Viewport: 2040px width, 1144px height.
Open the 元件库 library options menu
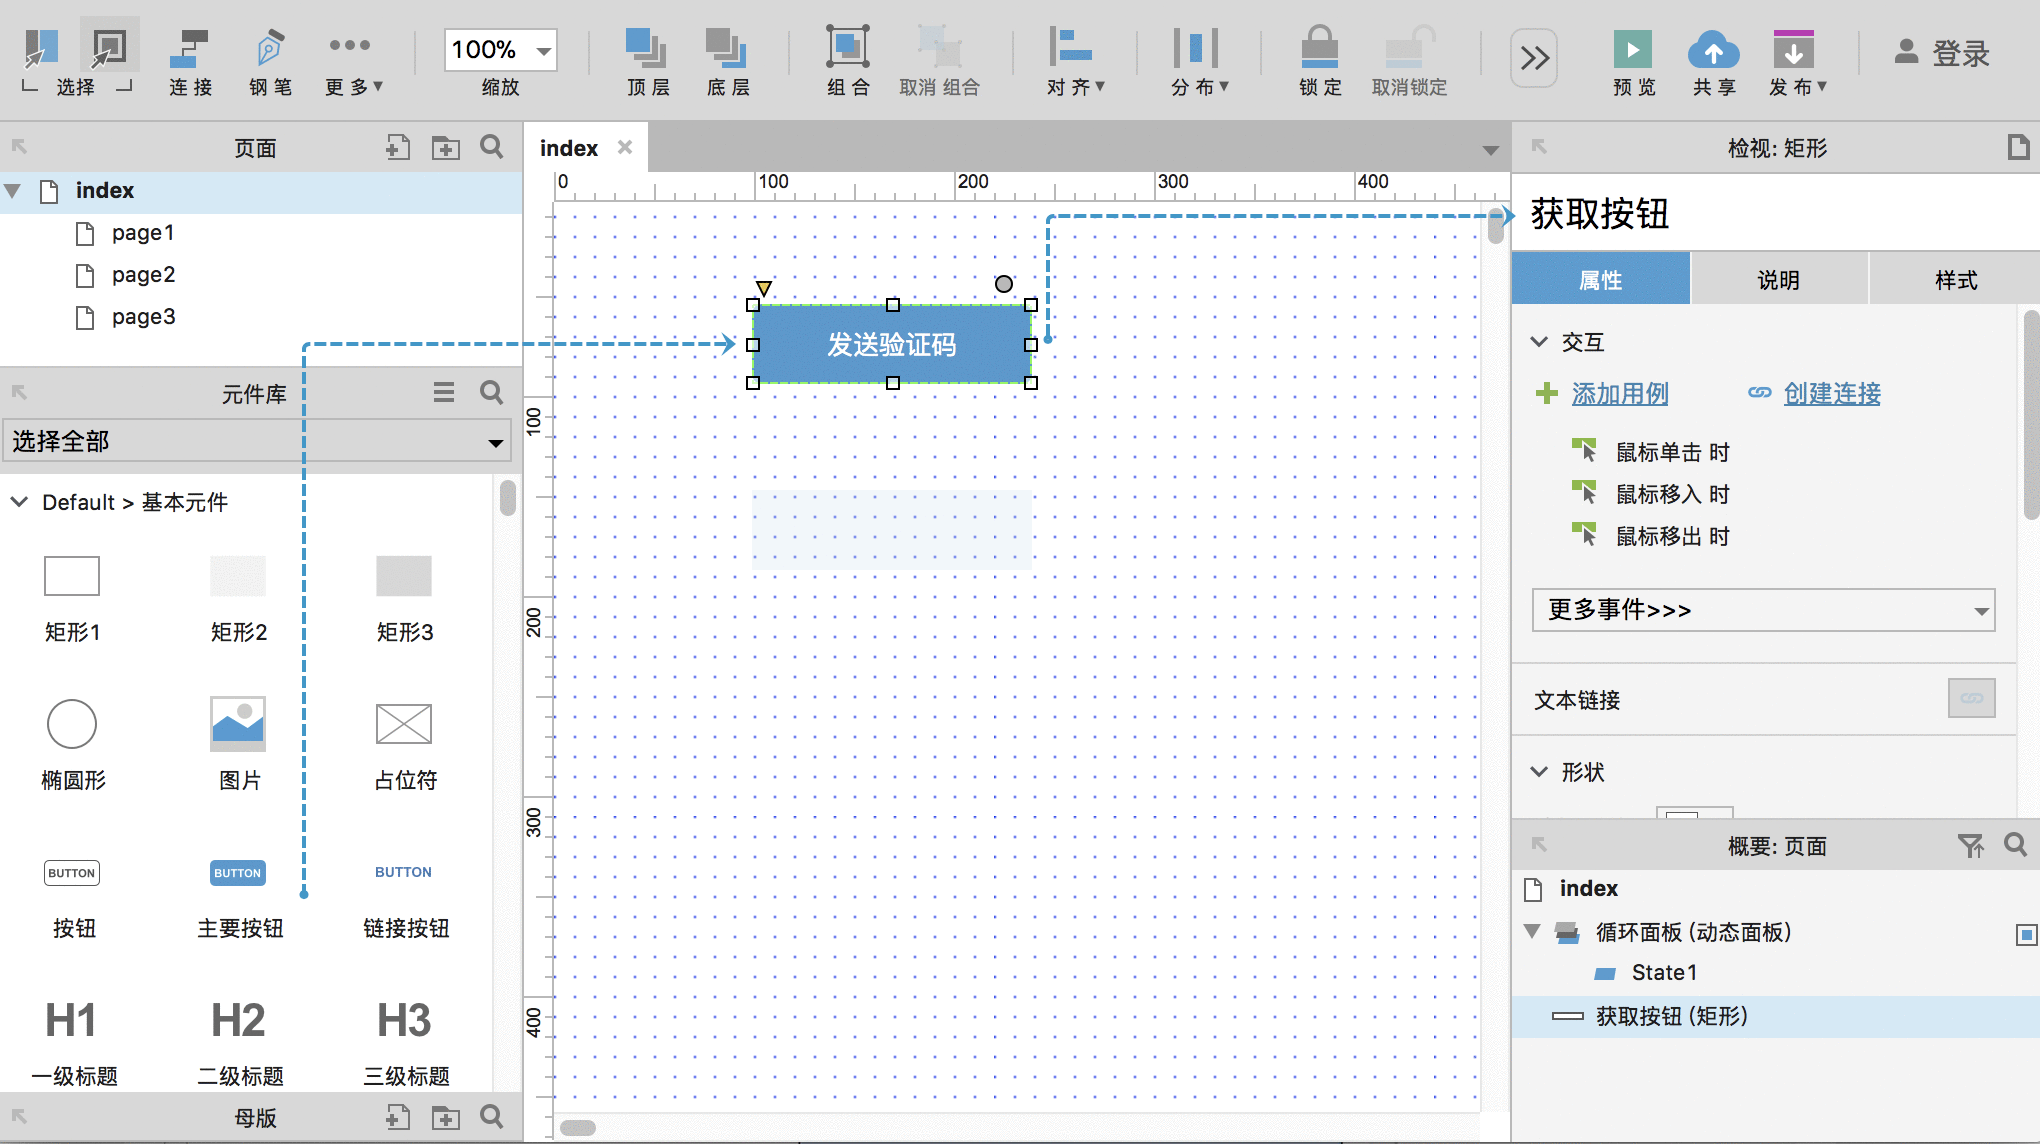click(444, 392)
